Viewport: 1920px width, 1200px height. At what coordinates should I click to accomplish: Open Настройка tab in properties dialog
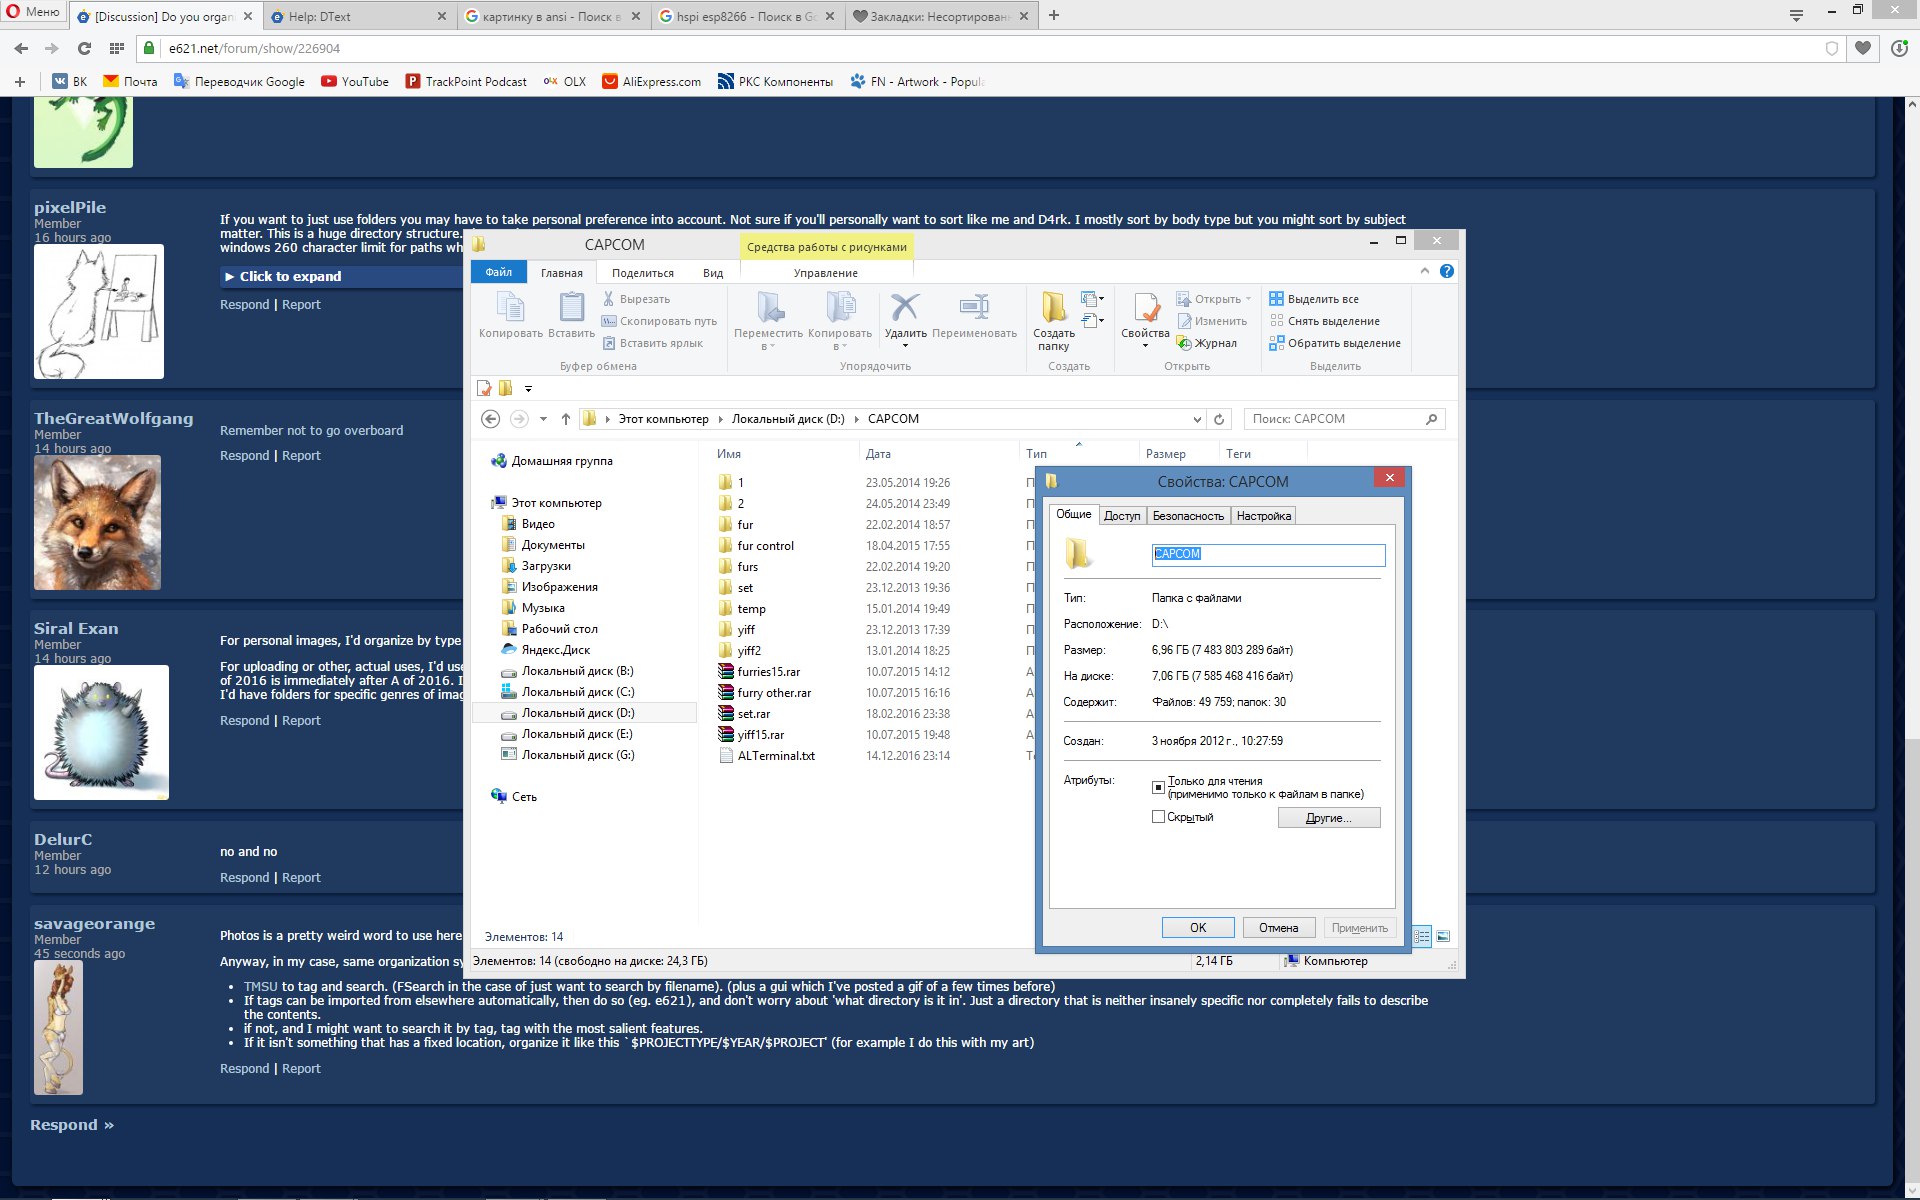[1263, 516]
